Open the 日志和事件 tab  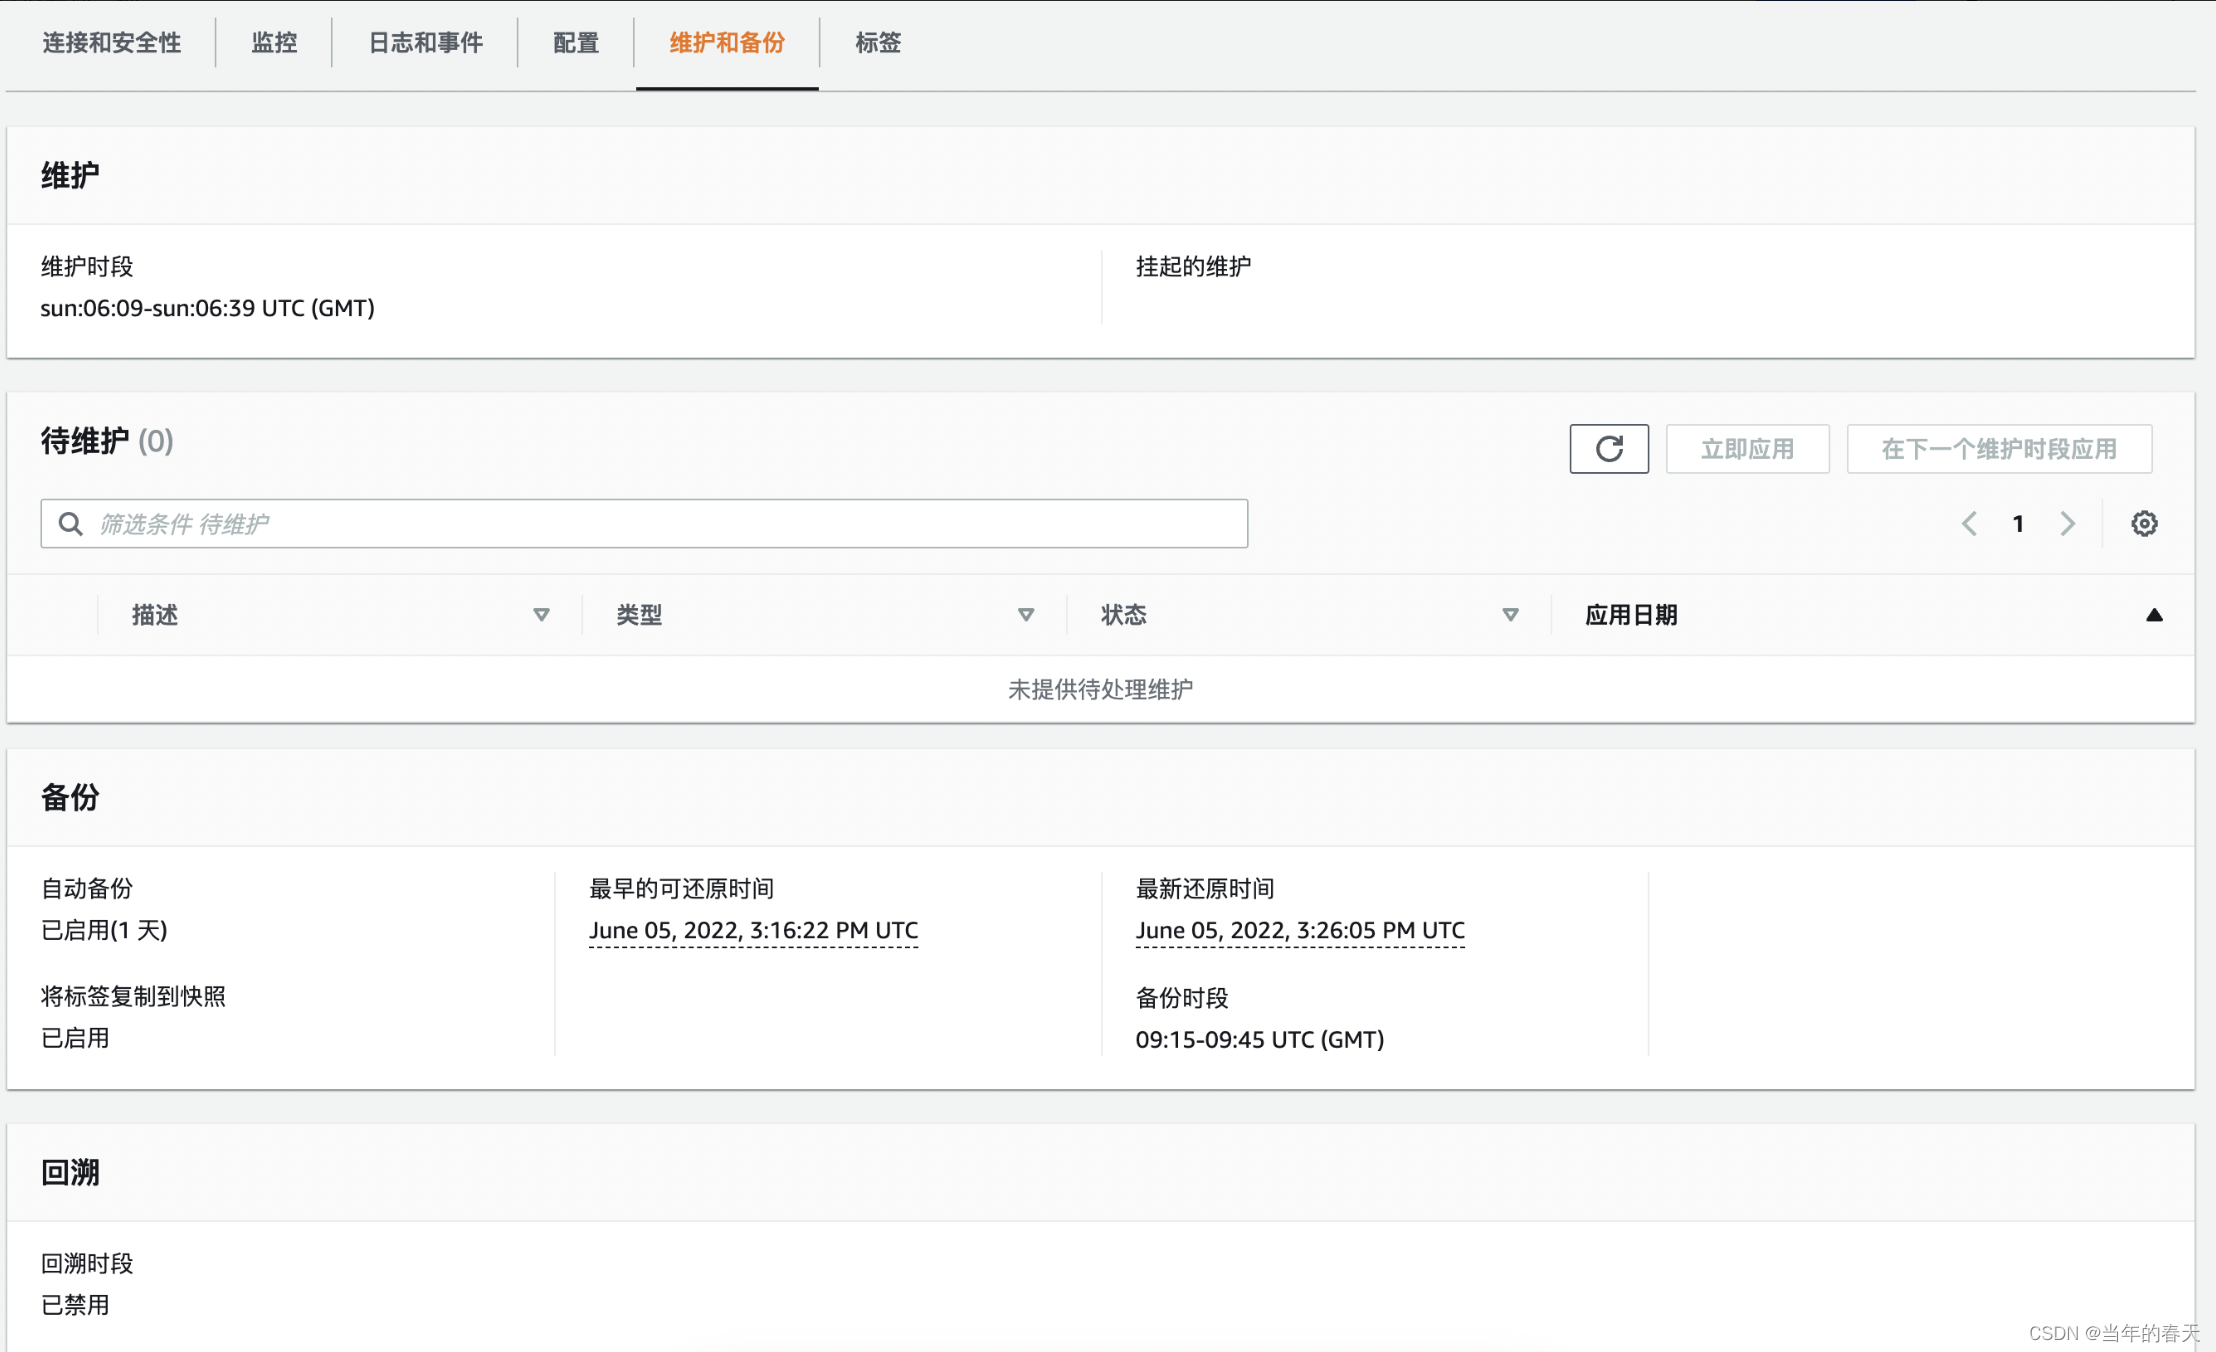point(425,43)
